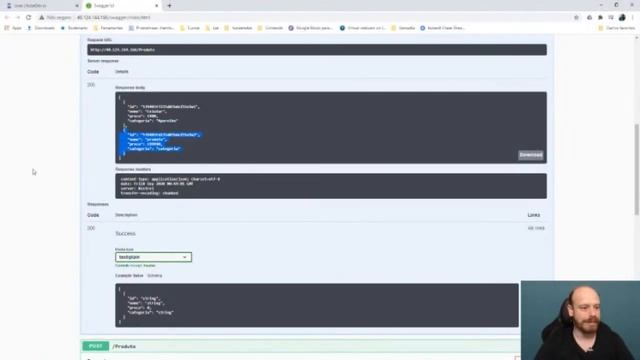Click the address bar URL
Viewport: 640px width, 360px height.
[x=113, y=18]
